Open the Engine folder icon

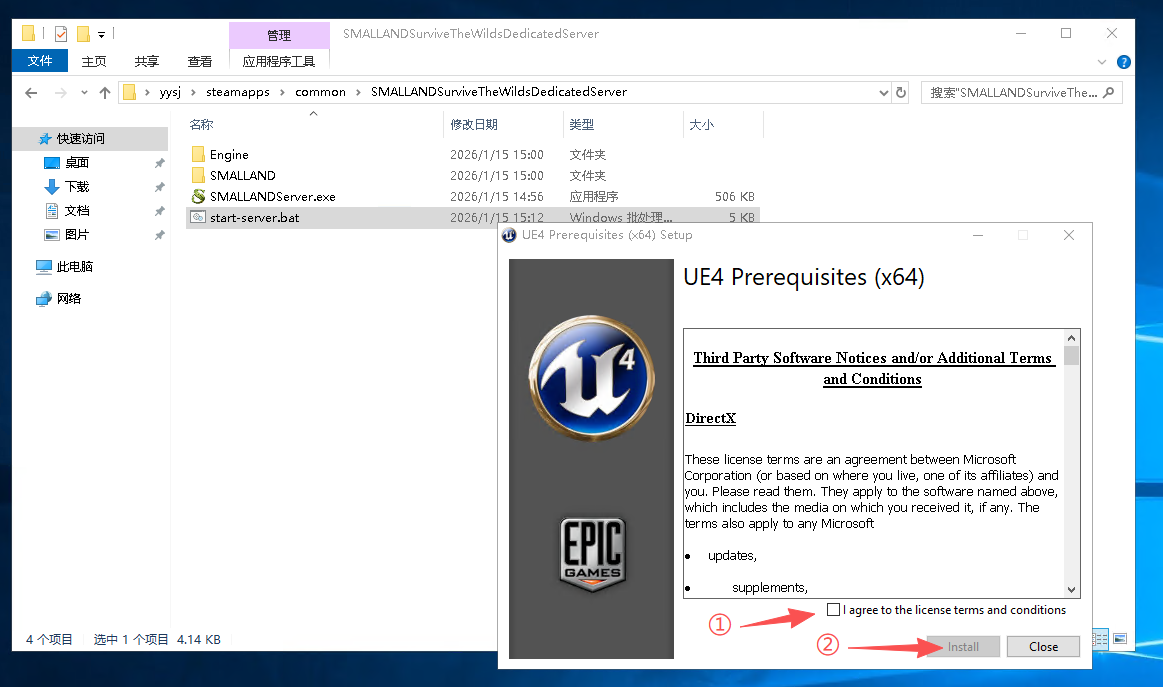[198, 155]
